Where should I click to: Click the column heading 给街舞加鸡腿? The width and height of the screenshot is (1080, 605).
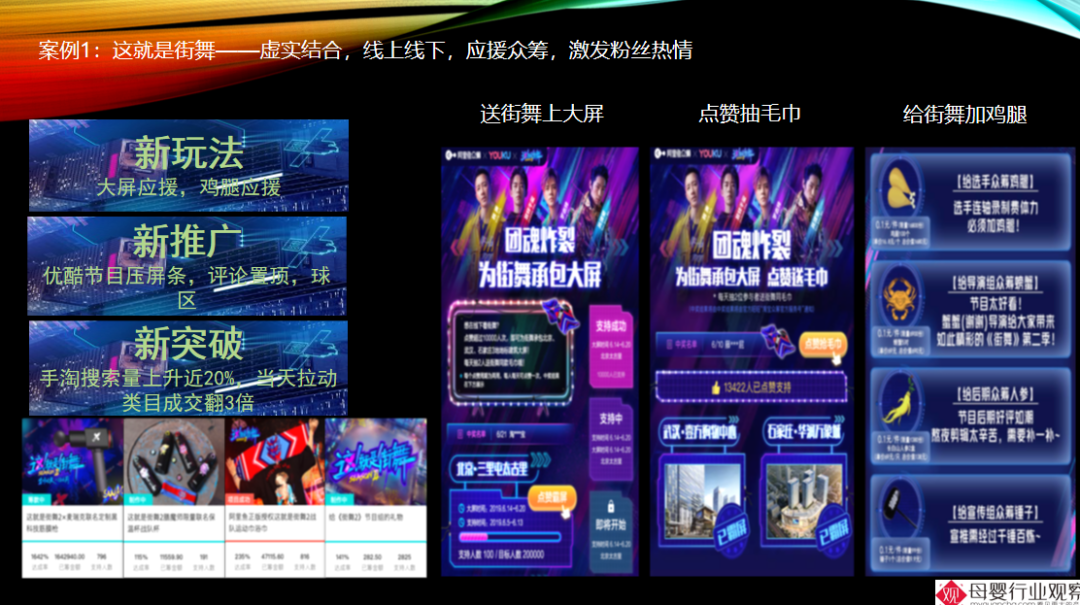coord(965,114)
